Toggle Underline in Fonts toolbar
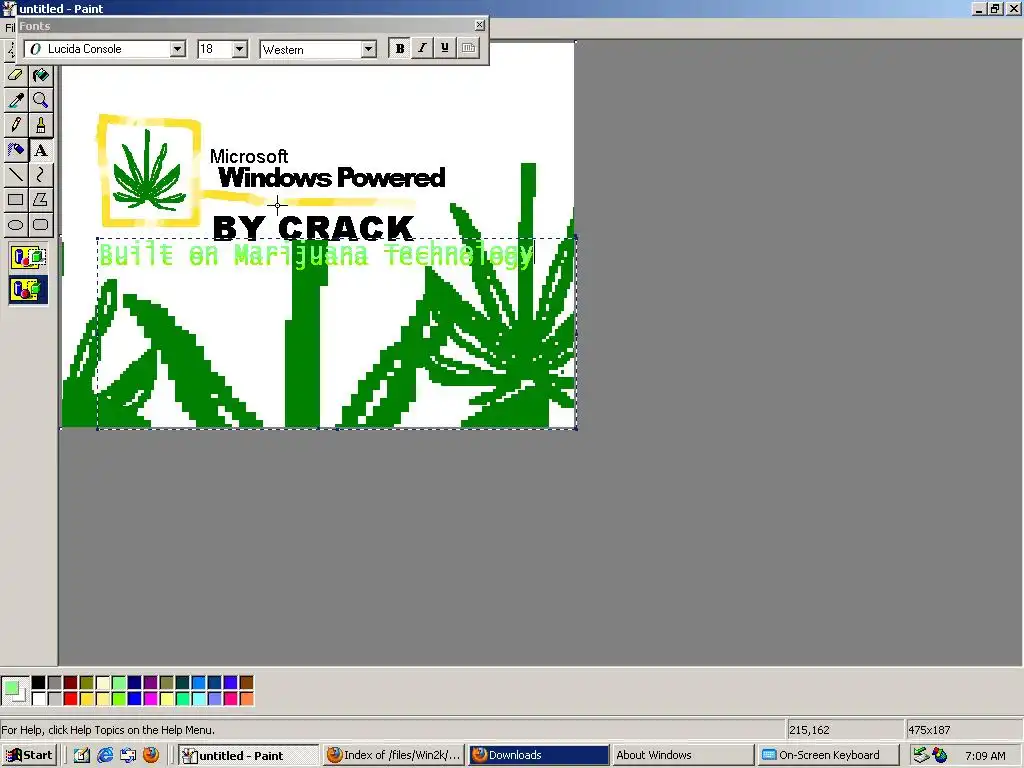 [445, 48]
